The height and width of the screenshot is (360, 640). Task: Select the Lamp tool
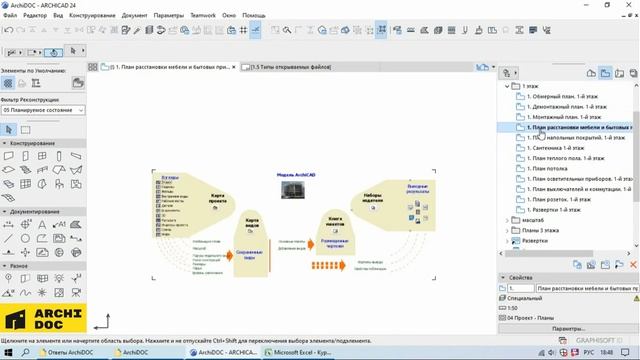(59, 278)
